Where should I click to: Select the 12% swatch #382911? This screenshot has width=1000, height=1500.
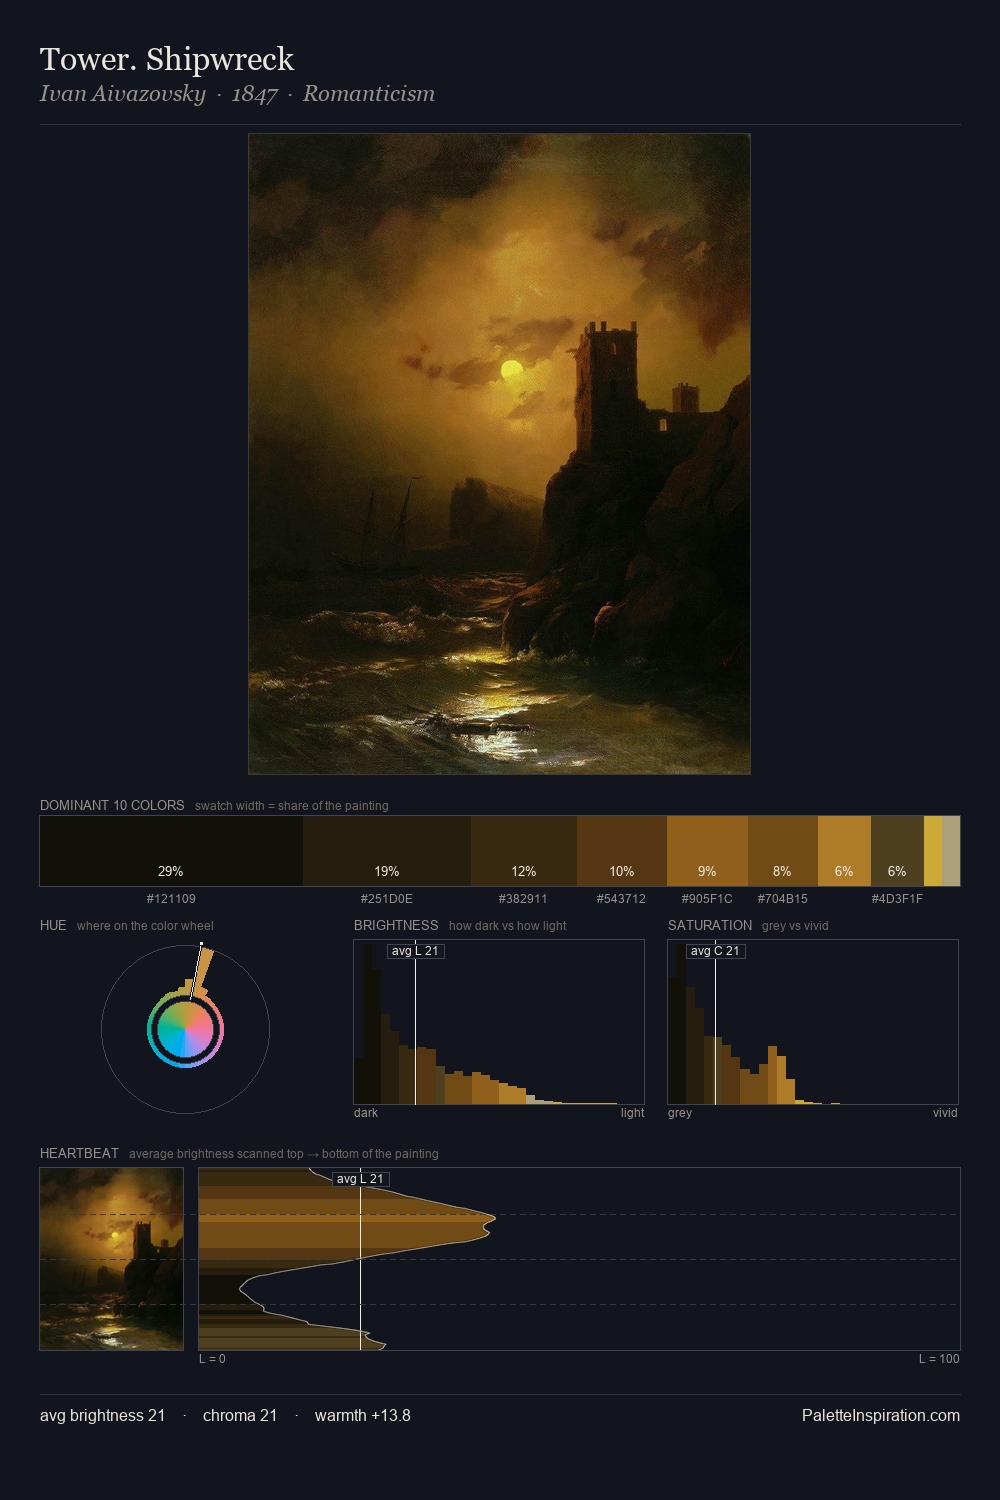[x=524, y=851]
